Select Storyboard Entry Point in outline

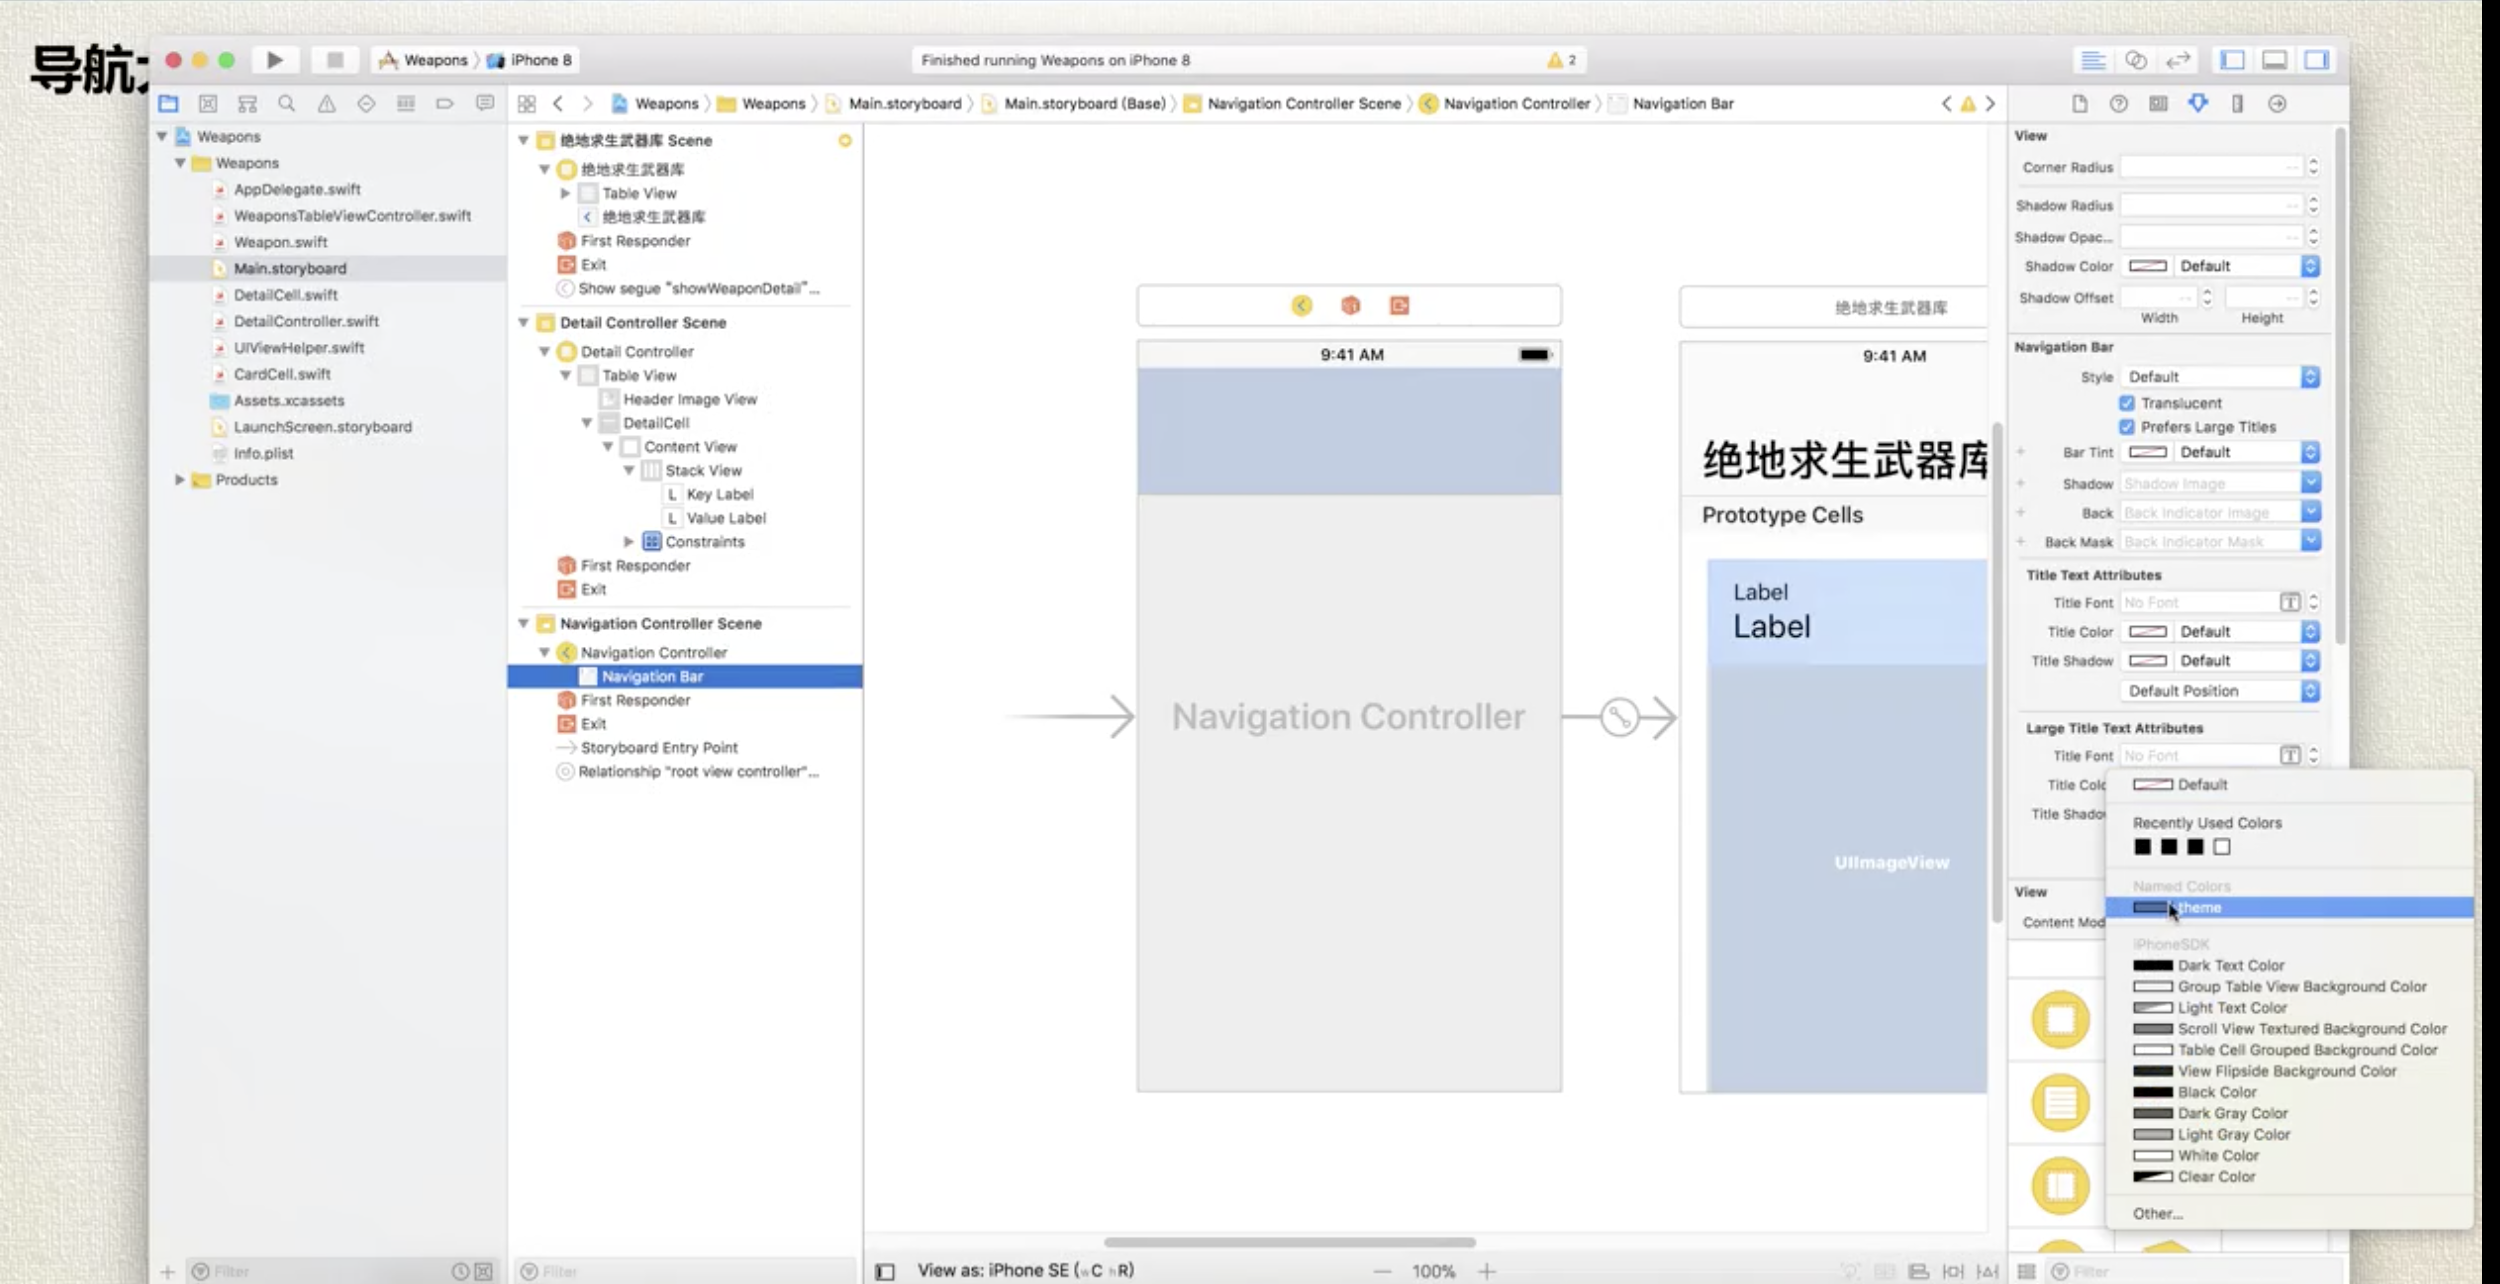point(659,747)
